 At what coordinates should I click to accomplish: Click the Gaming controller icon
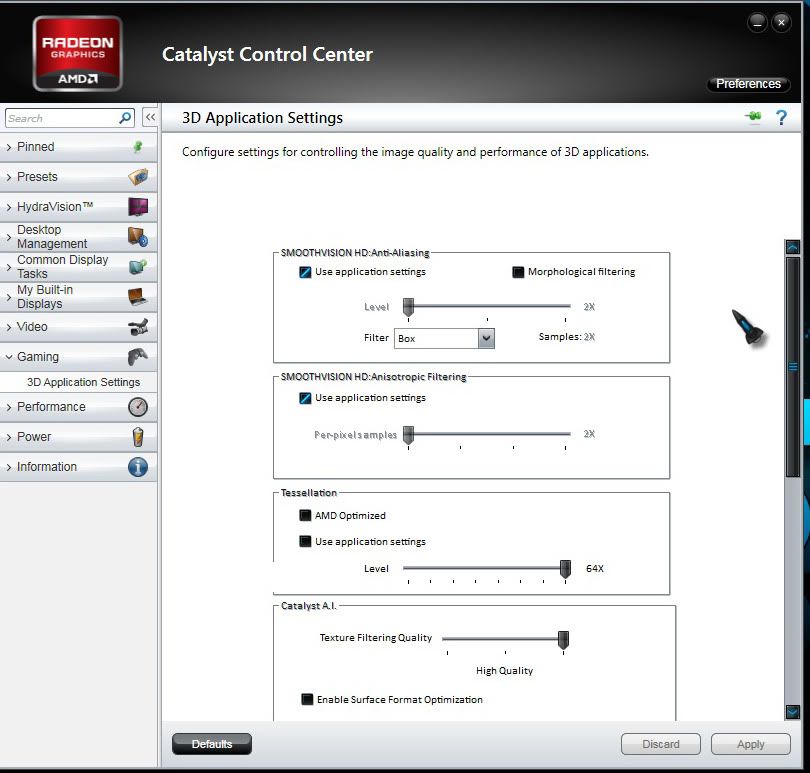138,357
